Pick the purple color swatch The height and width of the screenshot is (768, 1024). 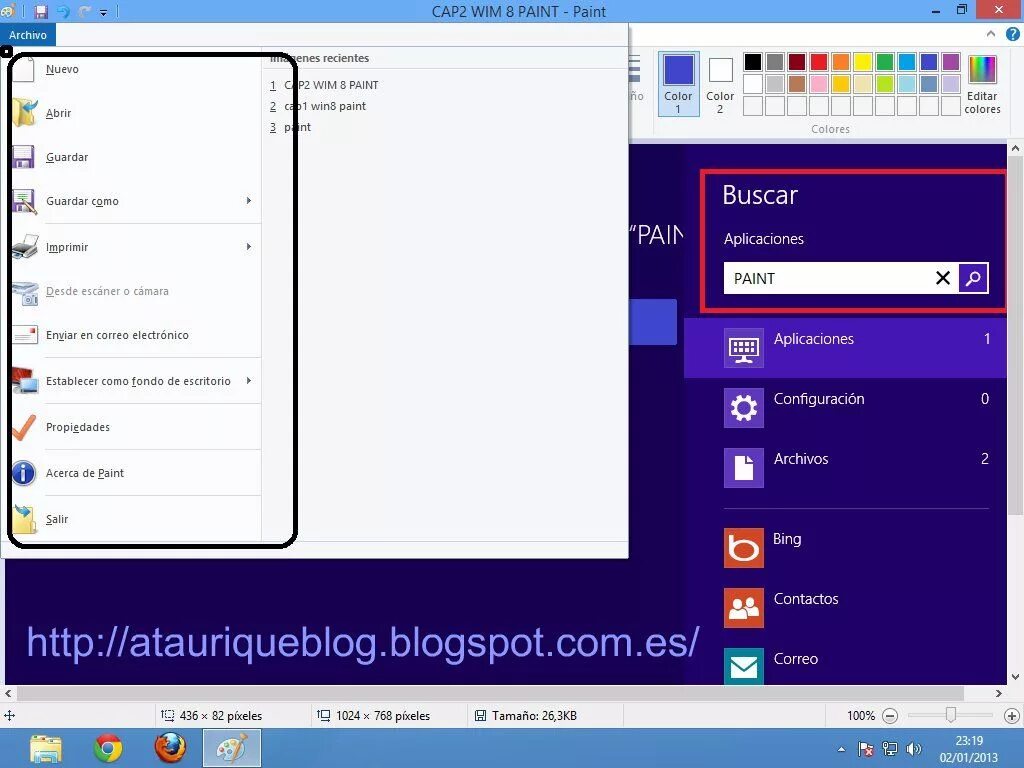point(951,61)
